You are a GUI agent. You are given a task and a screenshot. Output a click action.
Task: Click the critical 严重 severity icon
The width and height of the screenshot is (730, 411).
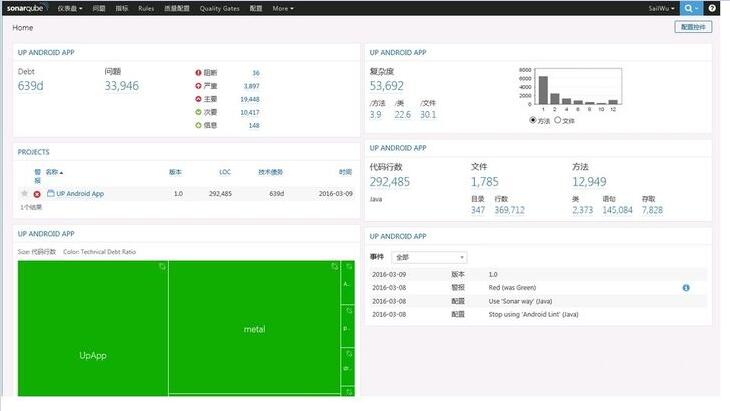(198, 86)
